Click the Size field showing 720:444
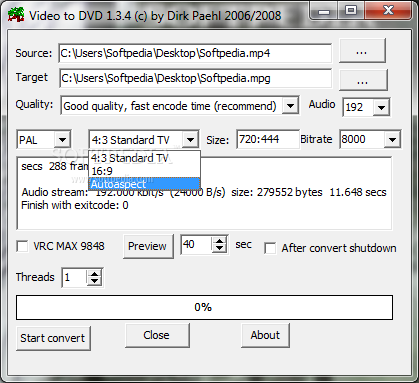The image size is (419, 383). point(268,139)
